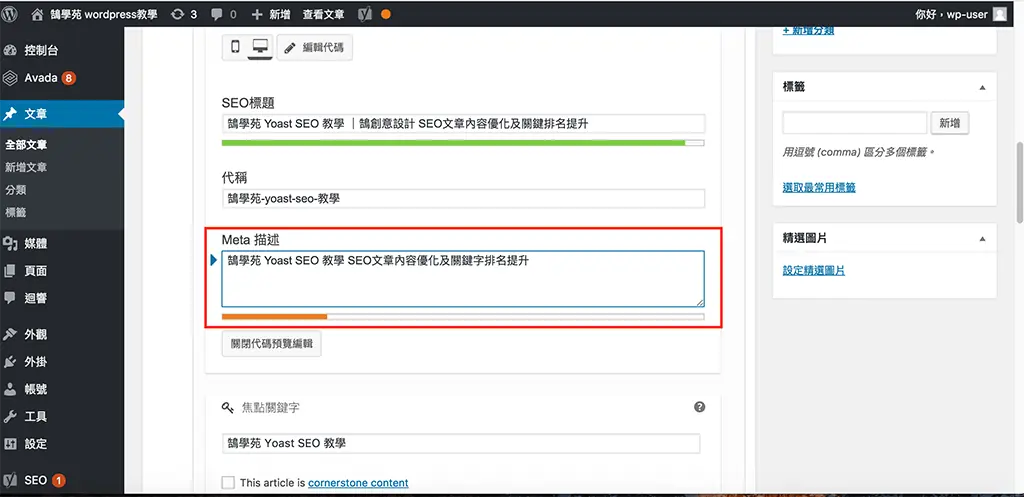Image resolution: width=1024 pixels, height=497 pixels.
Task: Open the WordPress logo menu
Action: [x=9, y=14]
